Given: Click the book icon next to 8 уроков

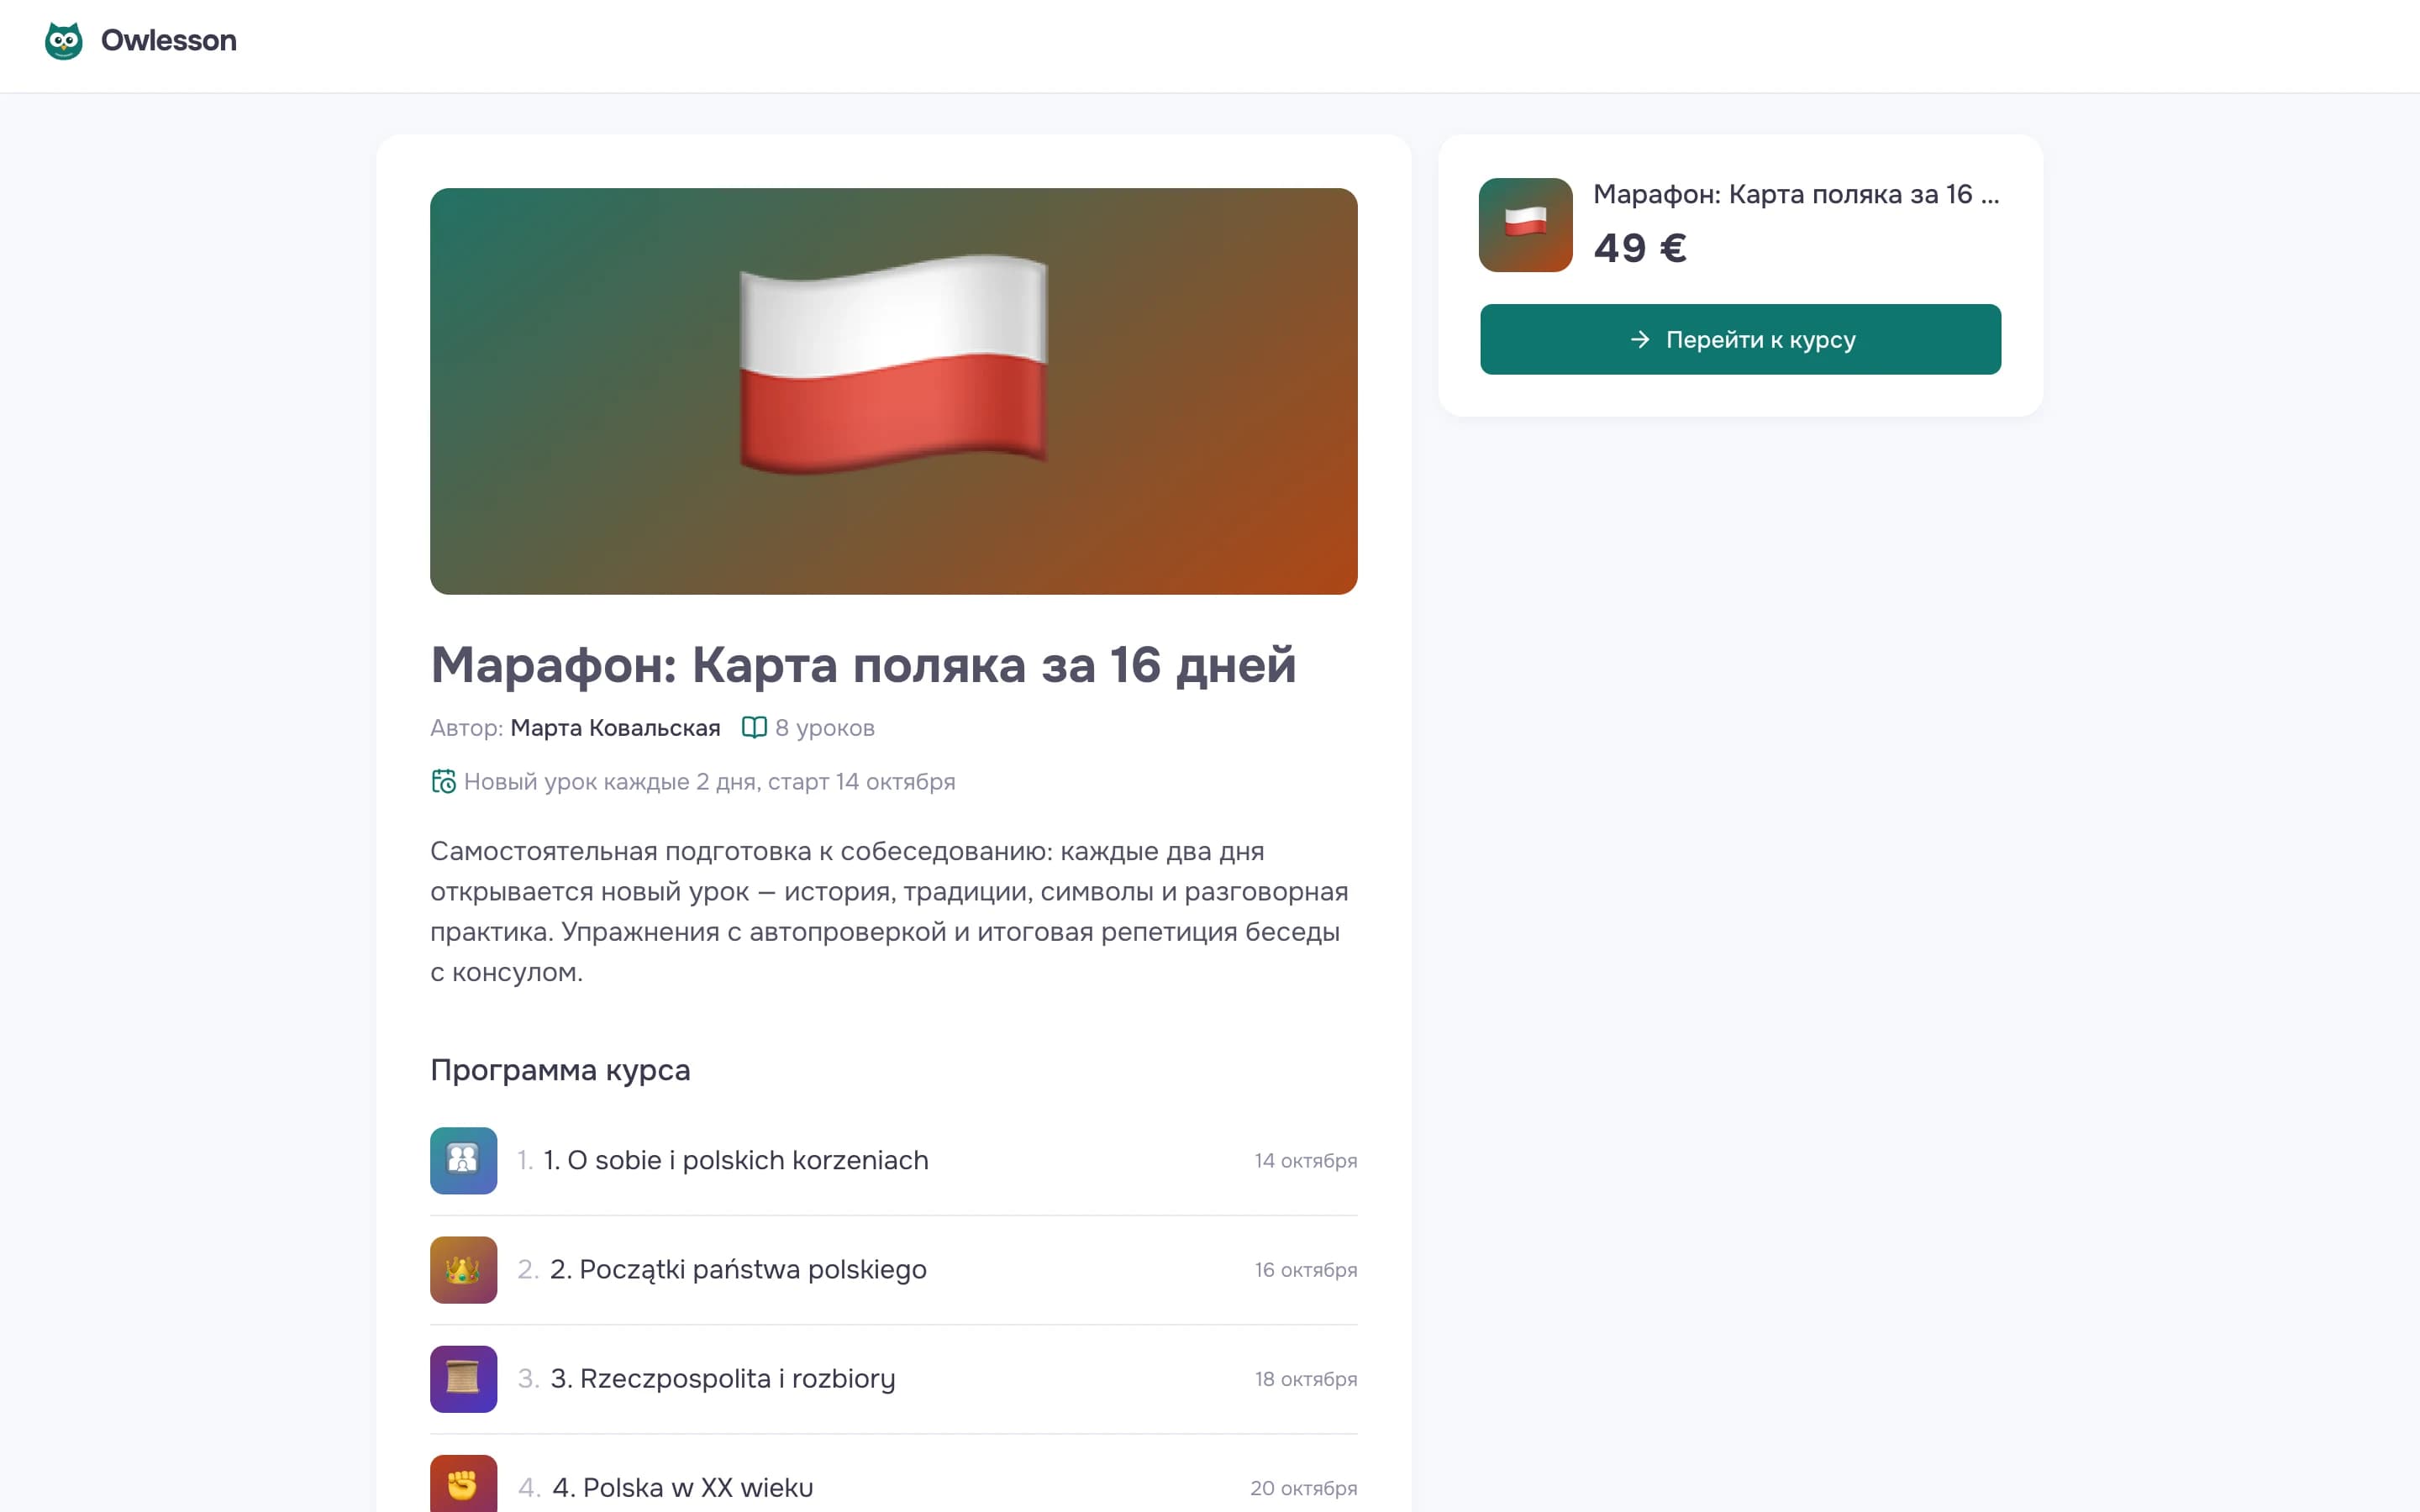Looking at the screenshot, I should pos(754,727).
